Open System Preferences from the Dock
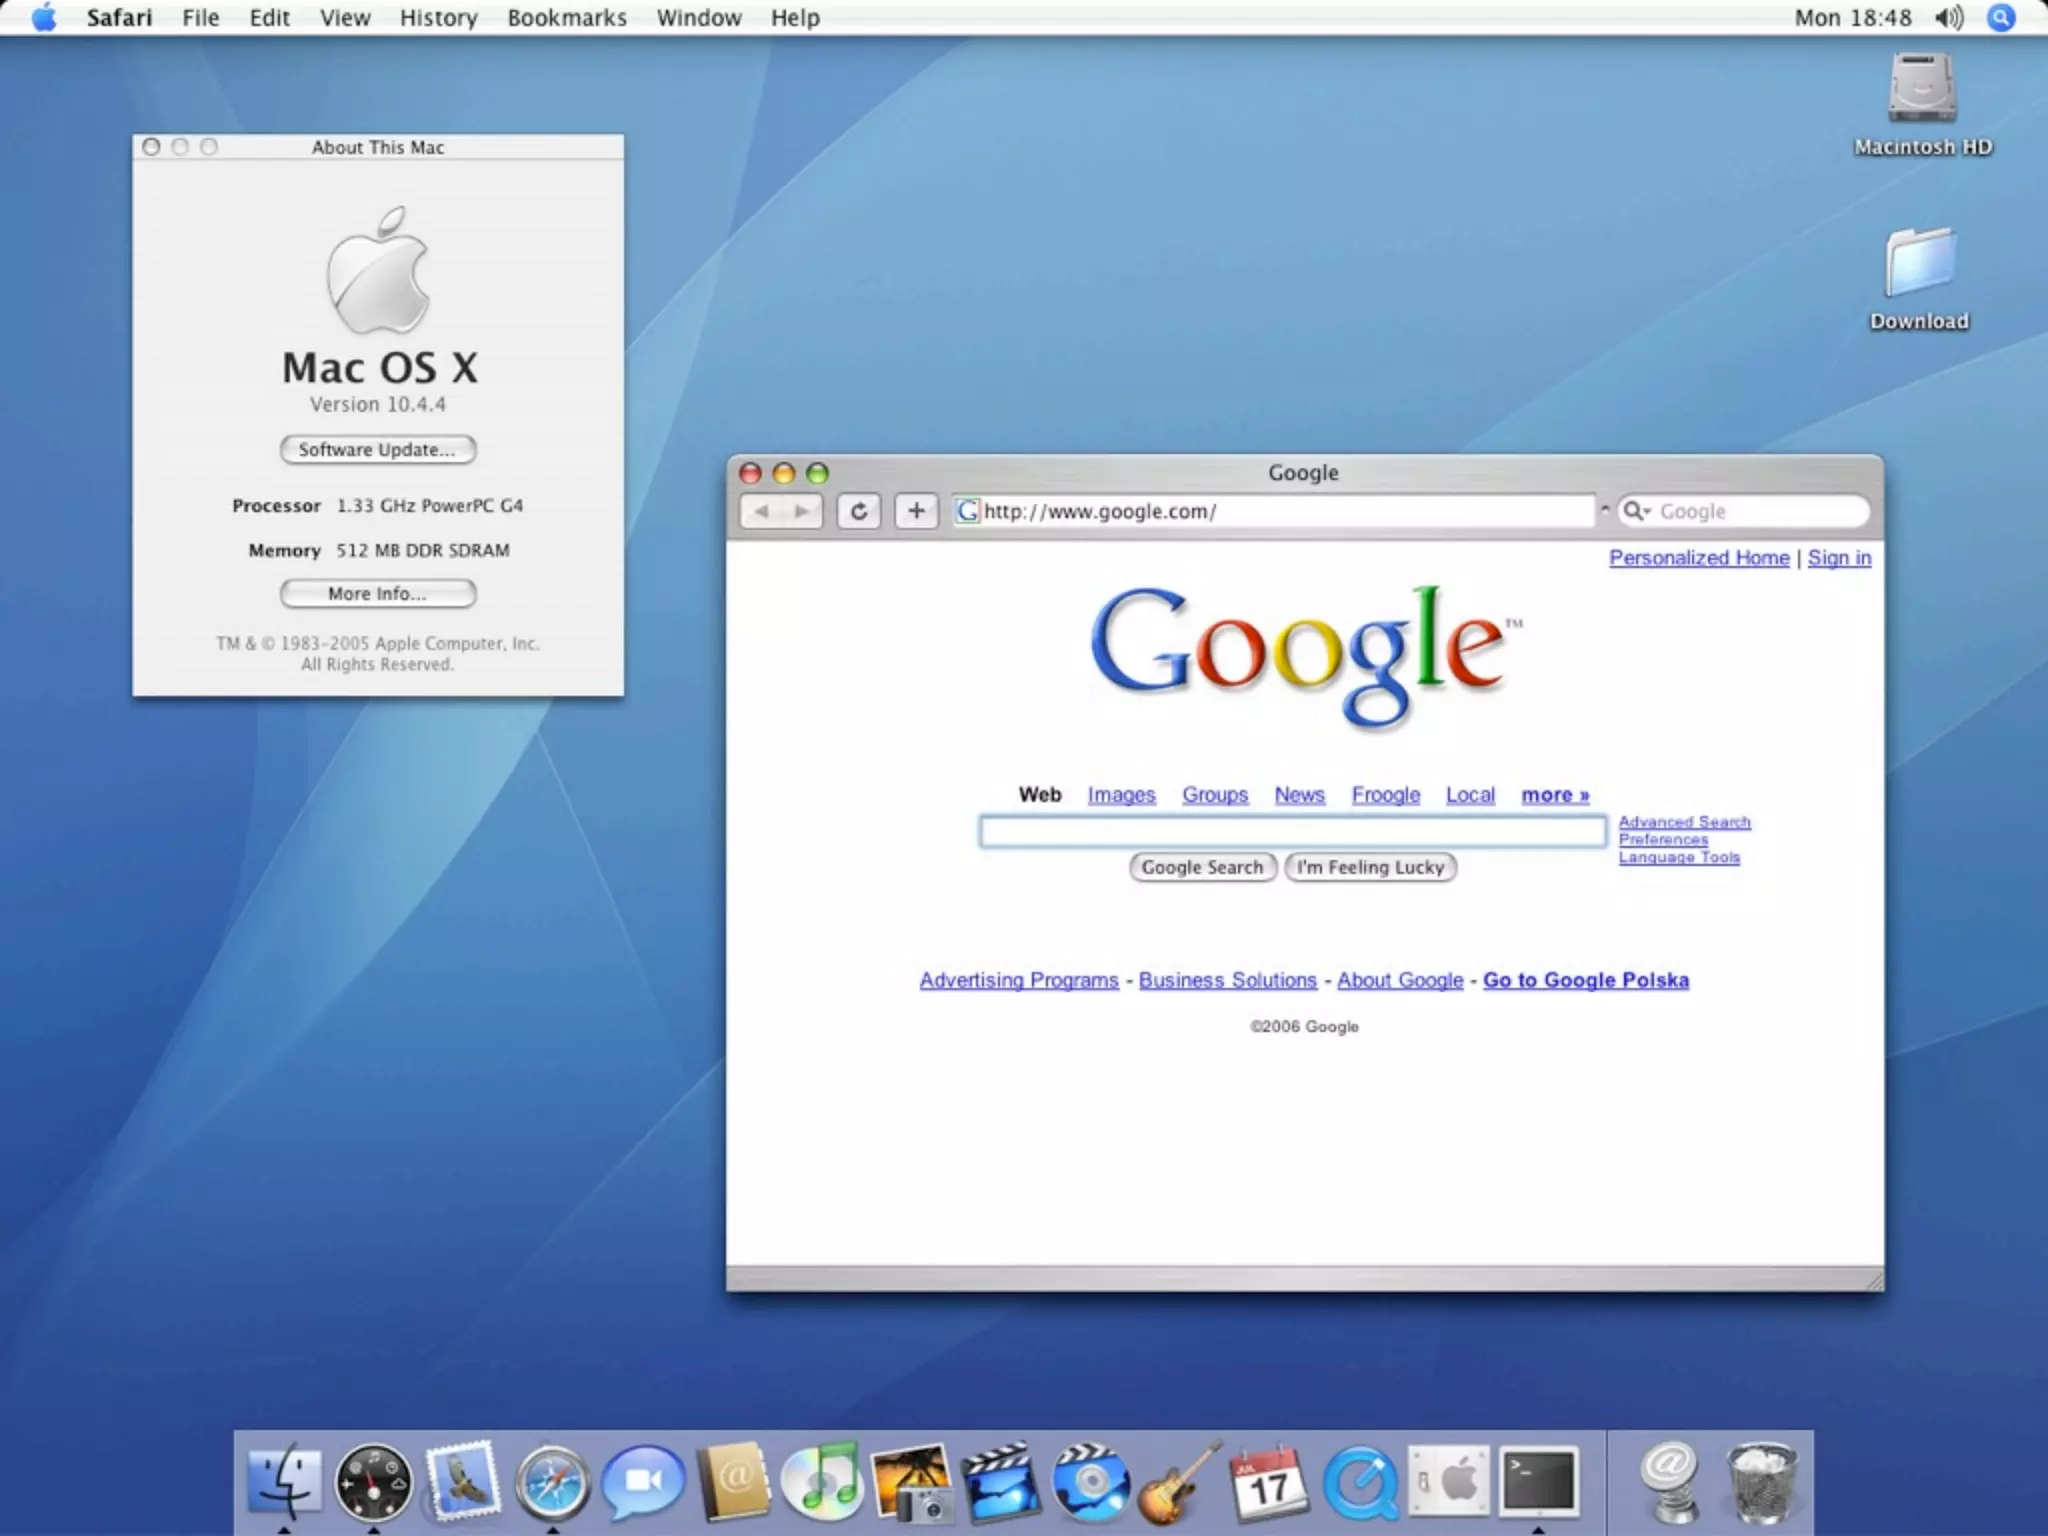2048x1536 pixels. point(1449,1482)
